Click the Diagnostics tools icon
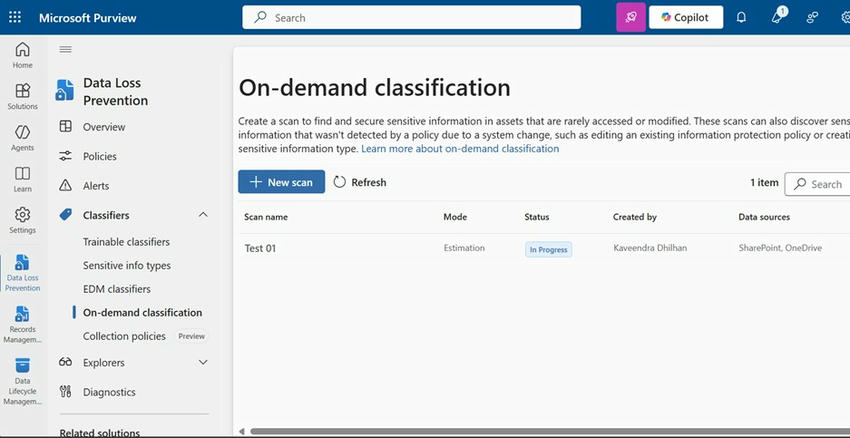 65,391
